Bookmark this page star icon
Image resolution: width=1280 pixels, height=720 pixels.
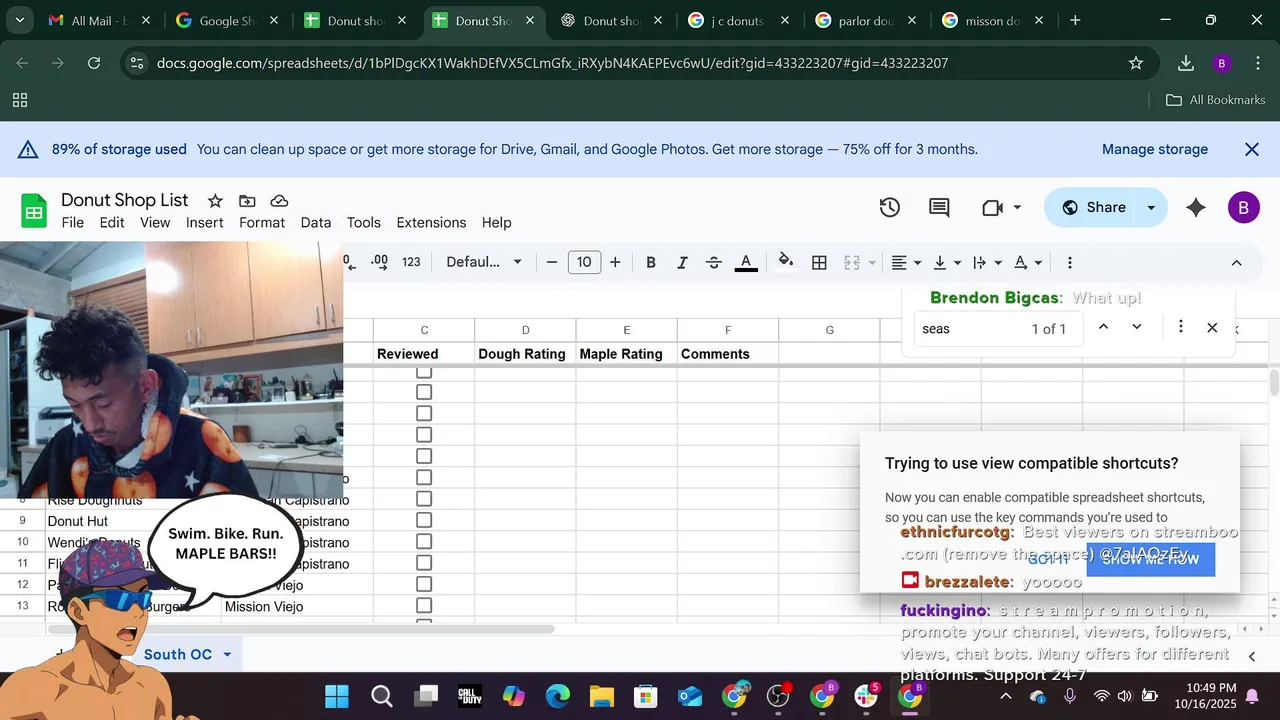(1136, 63)
